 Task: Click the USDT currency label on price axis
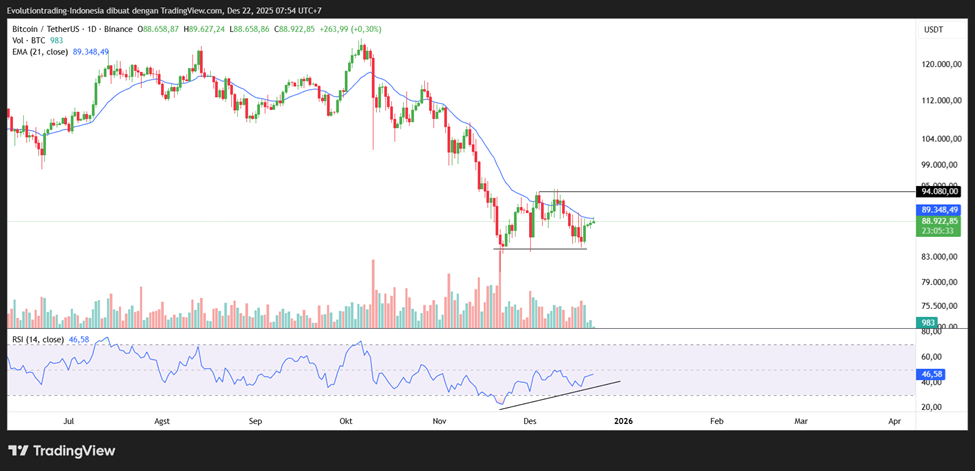tap(933, 30)
